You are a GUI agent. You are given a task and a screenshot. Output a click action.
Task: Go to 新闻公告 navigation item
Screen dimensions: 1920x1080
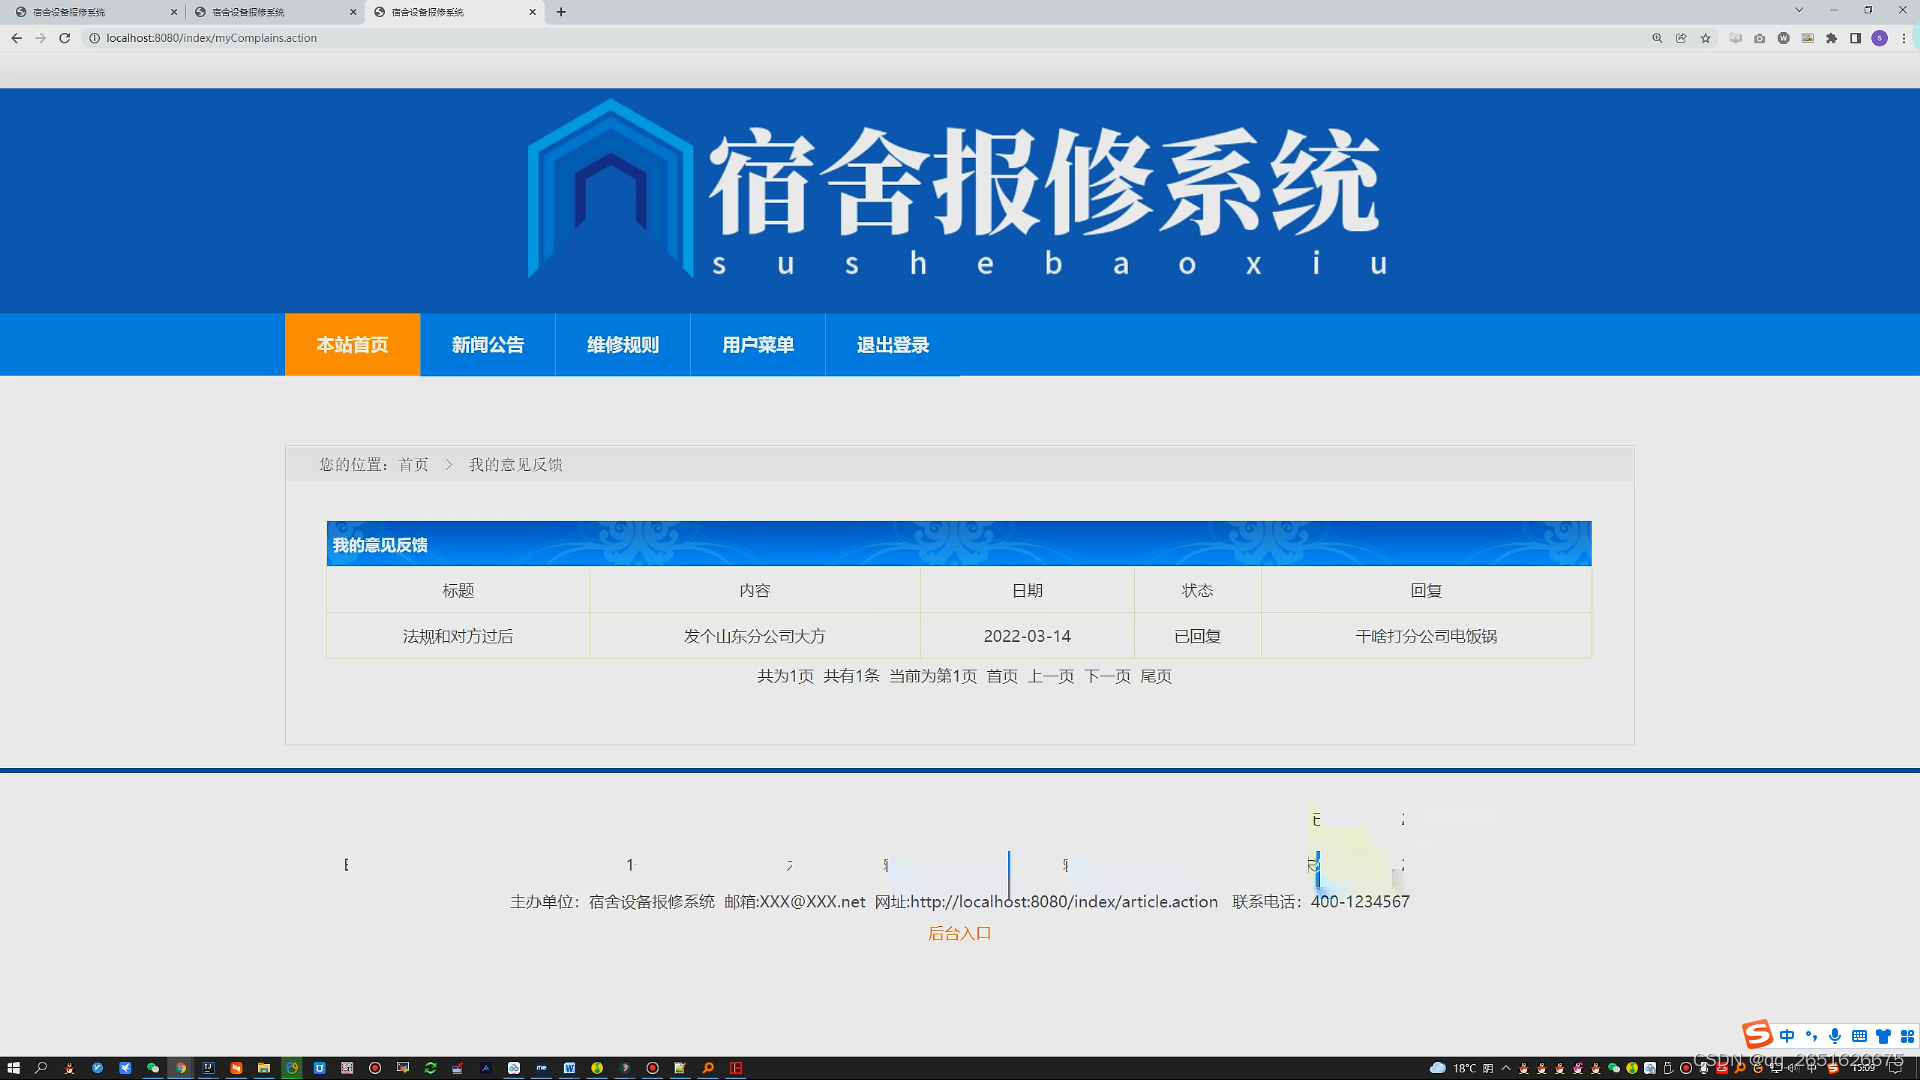[x=488, y=345]
